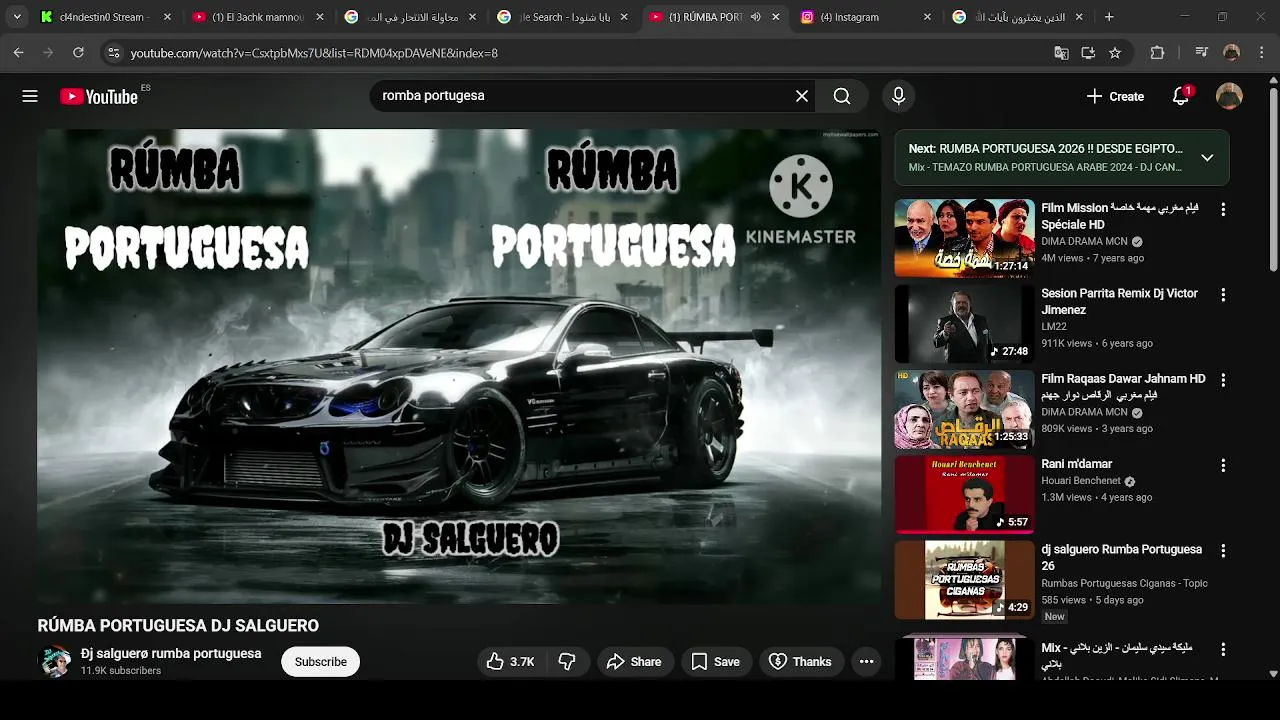Save the video to a playlist
The height and width of the screenshot is (720, 1280).
(x=716, y=661)
